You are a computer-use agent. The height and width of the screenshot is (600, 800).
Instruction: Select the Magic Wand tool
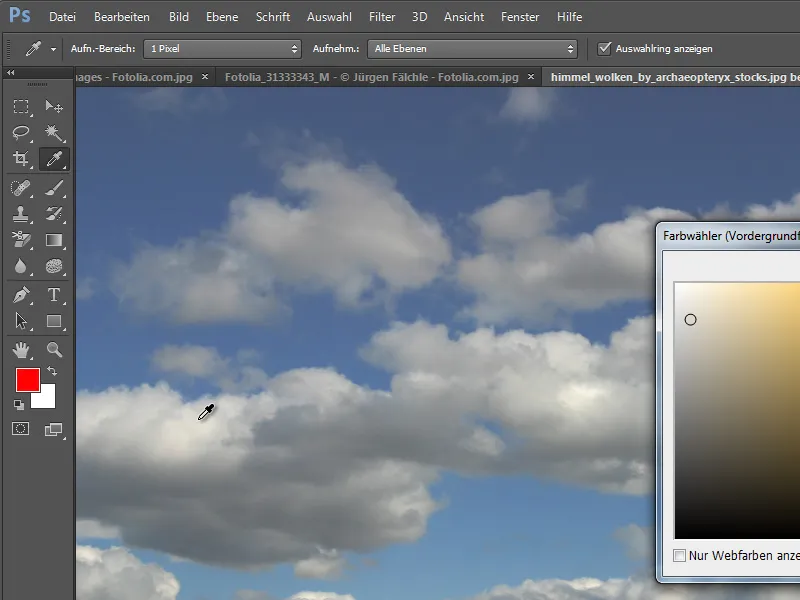pos(54,133)
